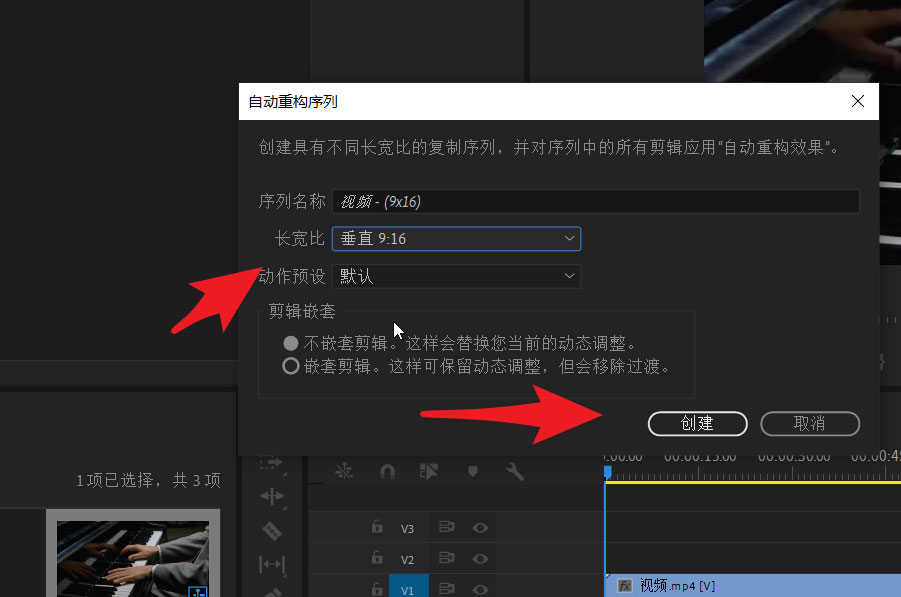Click the '1 项已选择，共 3 项' status text

148,480
